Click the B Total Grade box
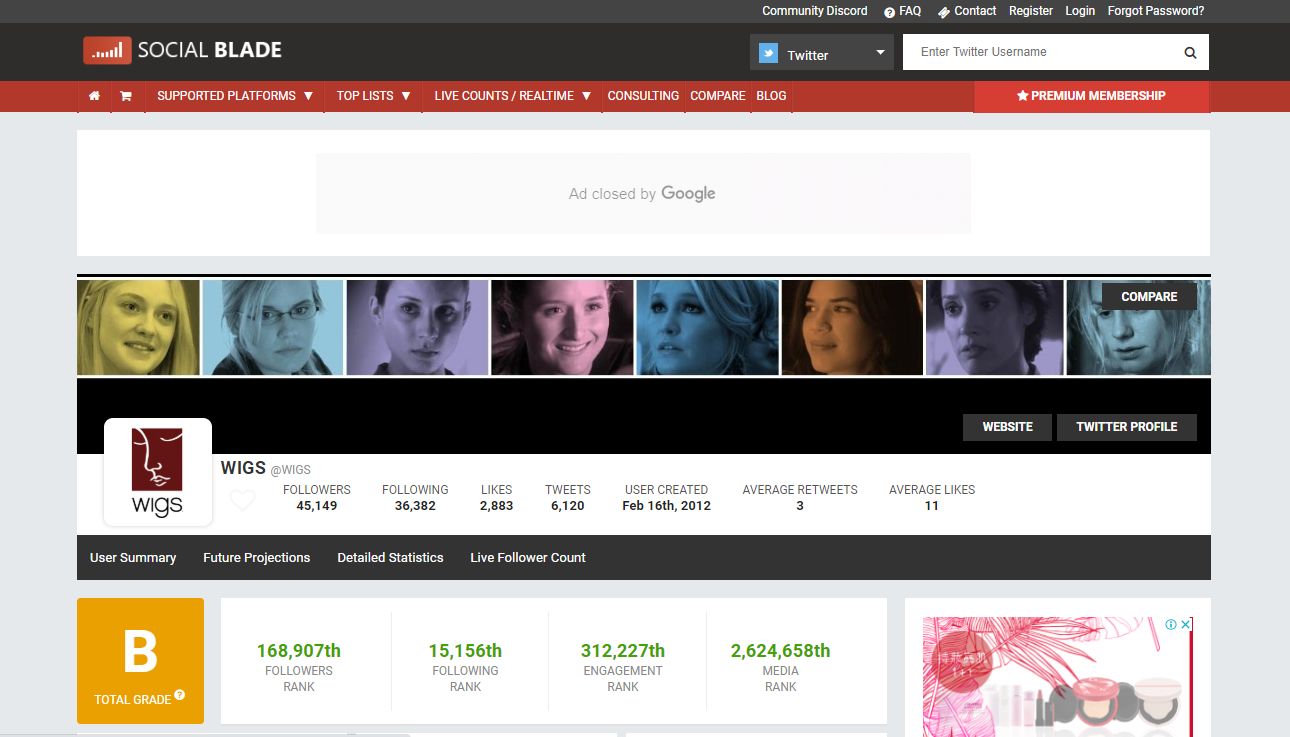This screenshot has width=1290, height=737. pos(140,661)
